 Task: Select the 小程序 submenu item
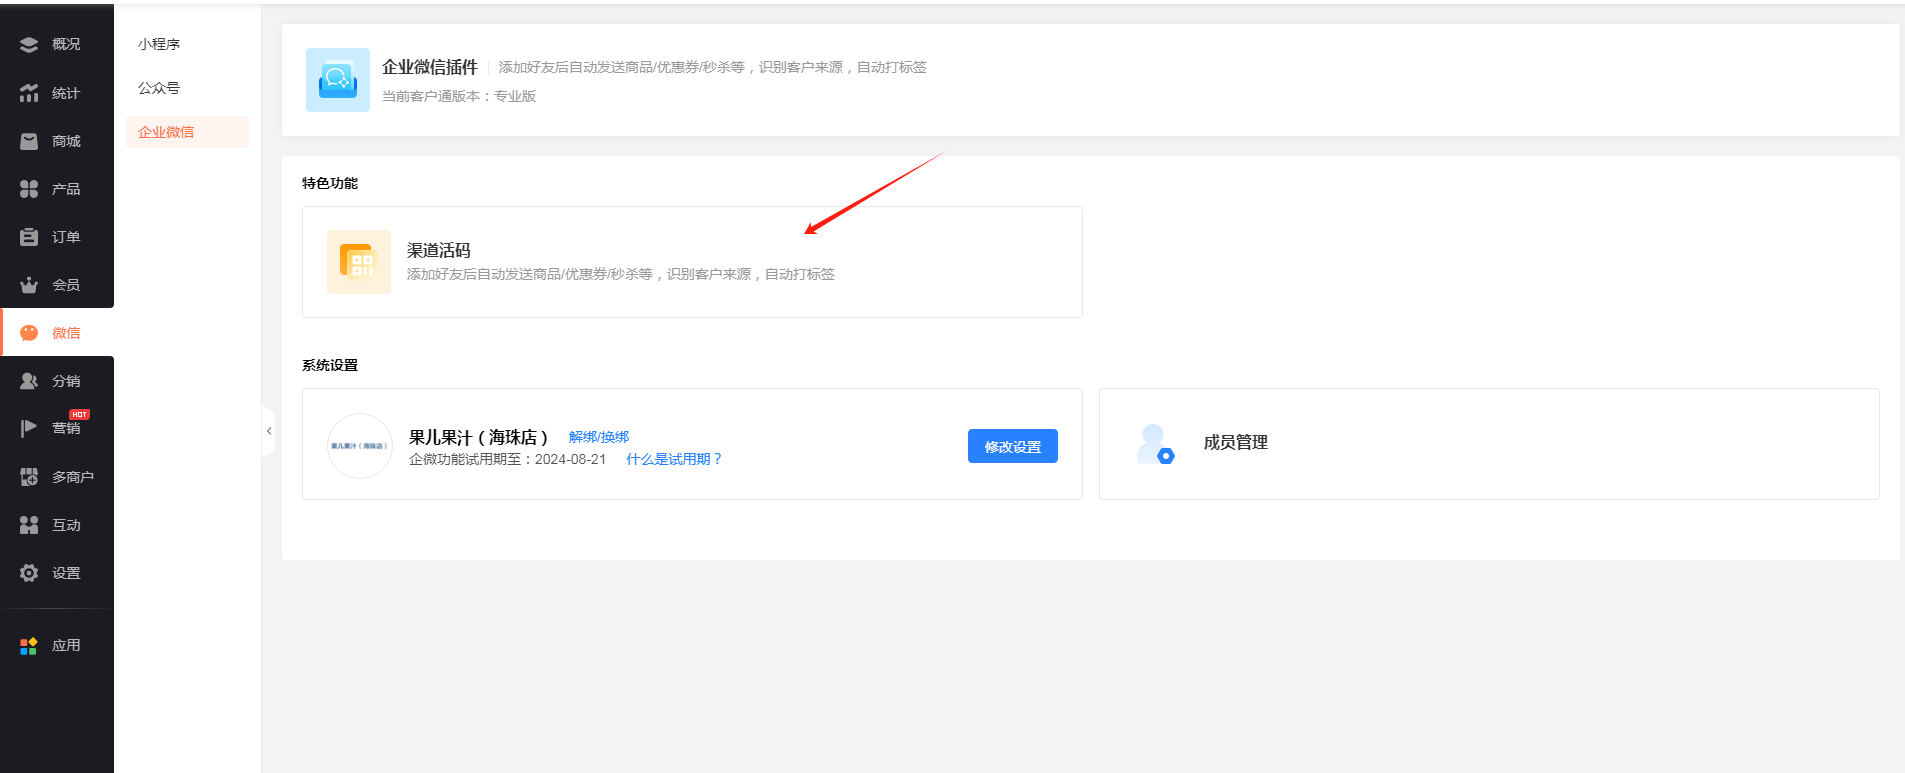159,44
